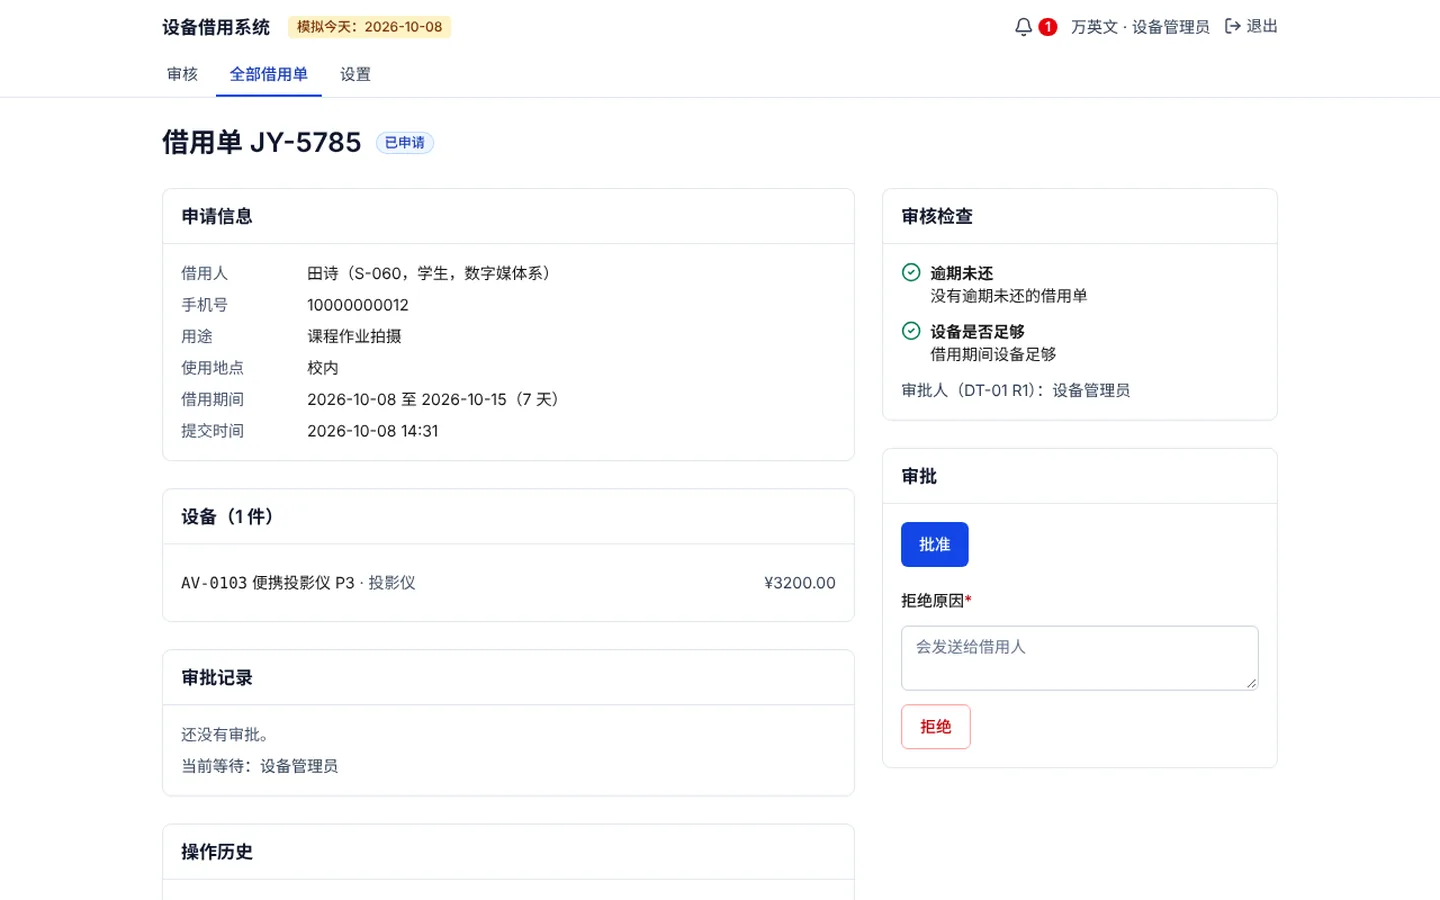Select the 全部借用单 tab
1440x900 pixels.
click(x=269, y=74)
